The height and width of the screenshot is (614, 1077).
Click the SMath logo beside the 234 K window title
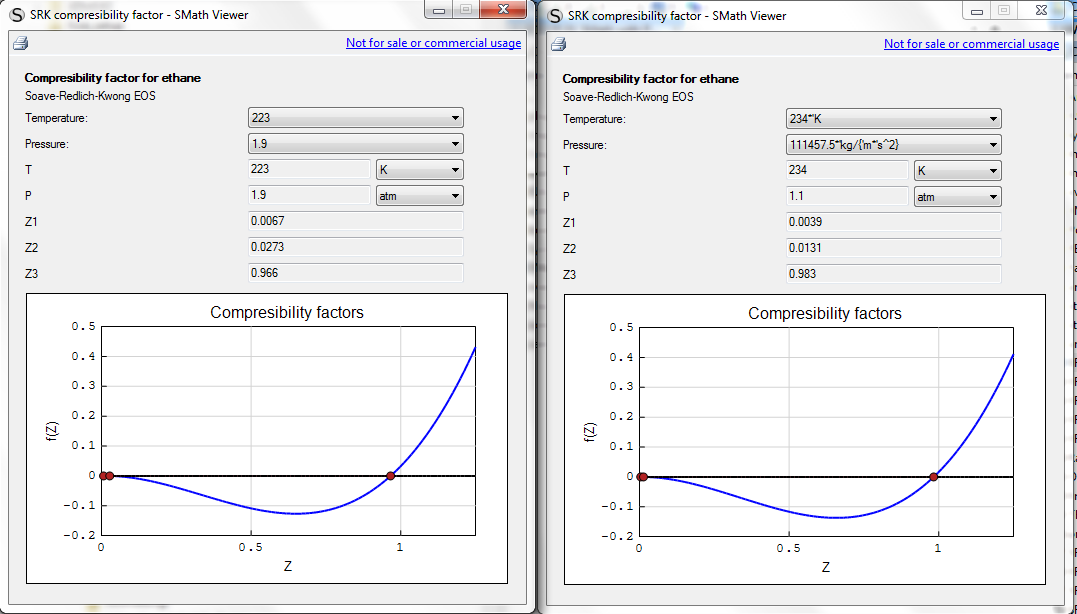click(x=554, y=15)
